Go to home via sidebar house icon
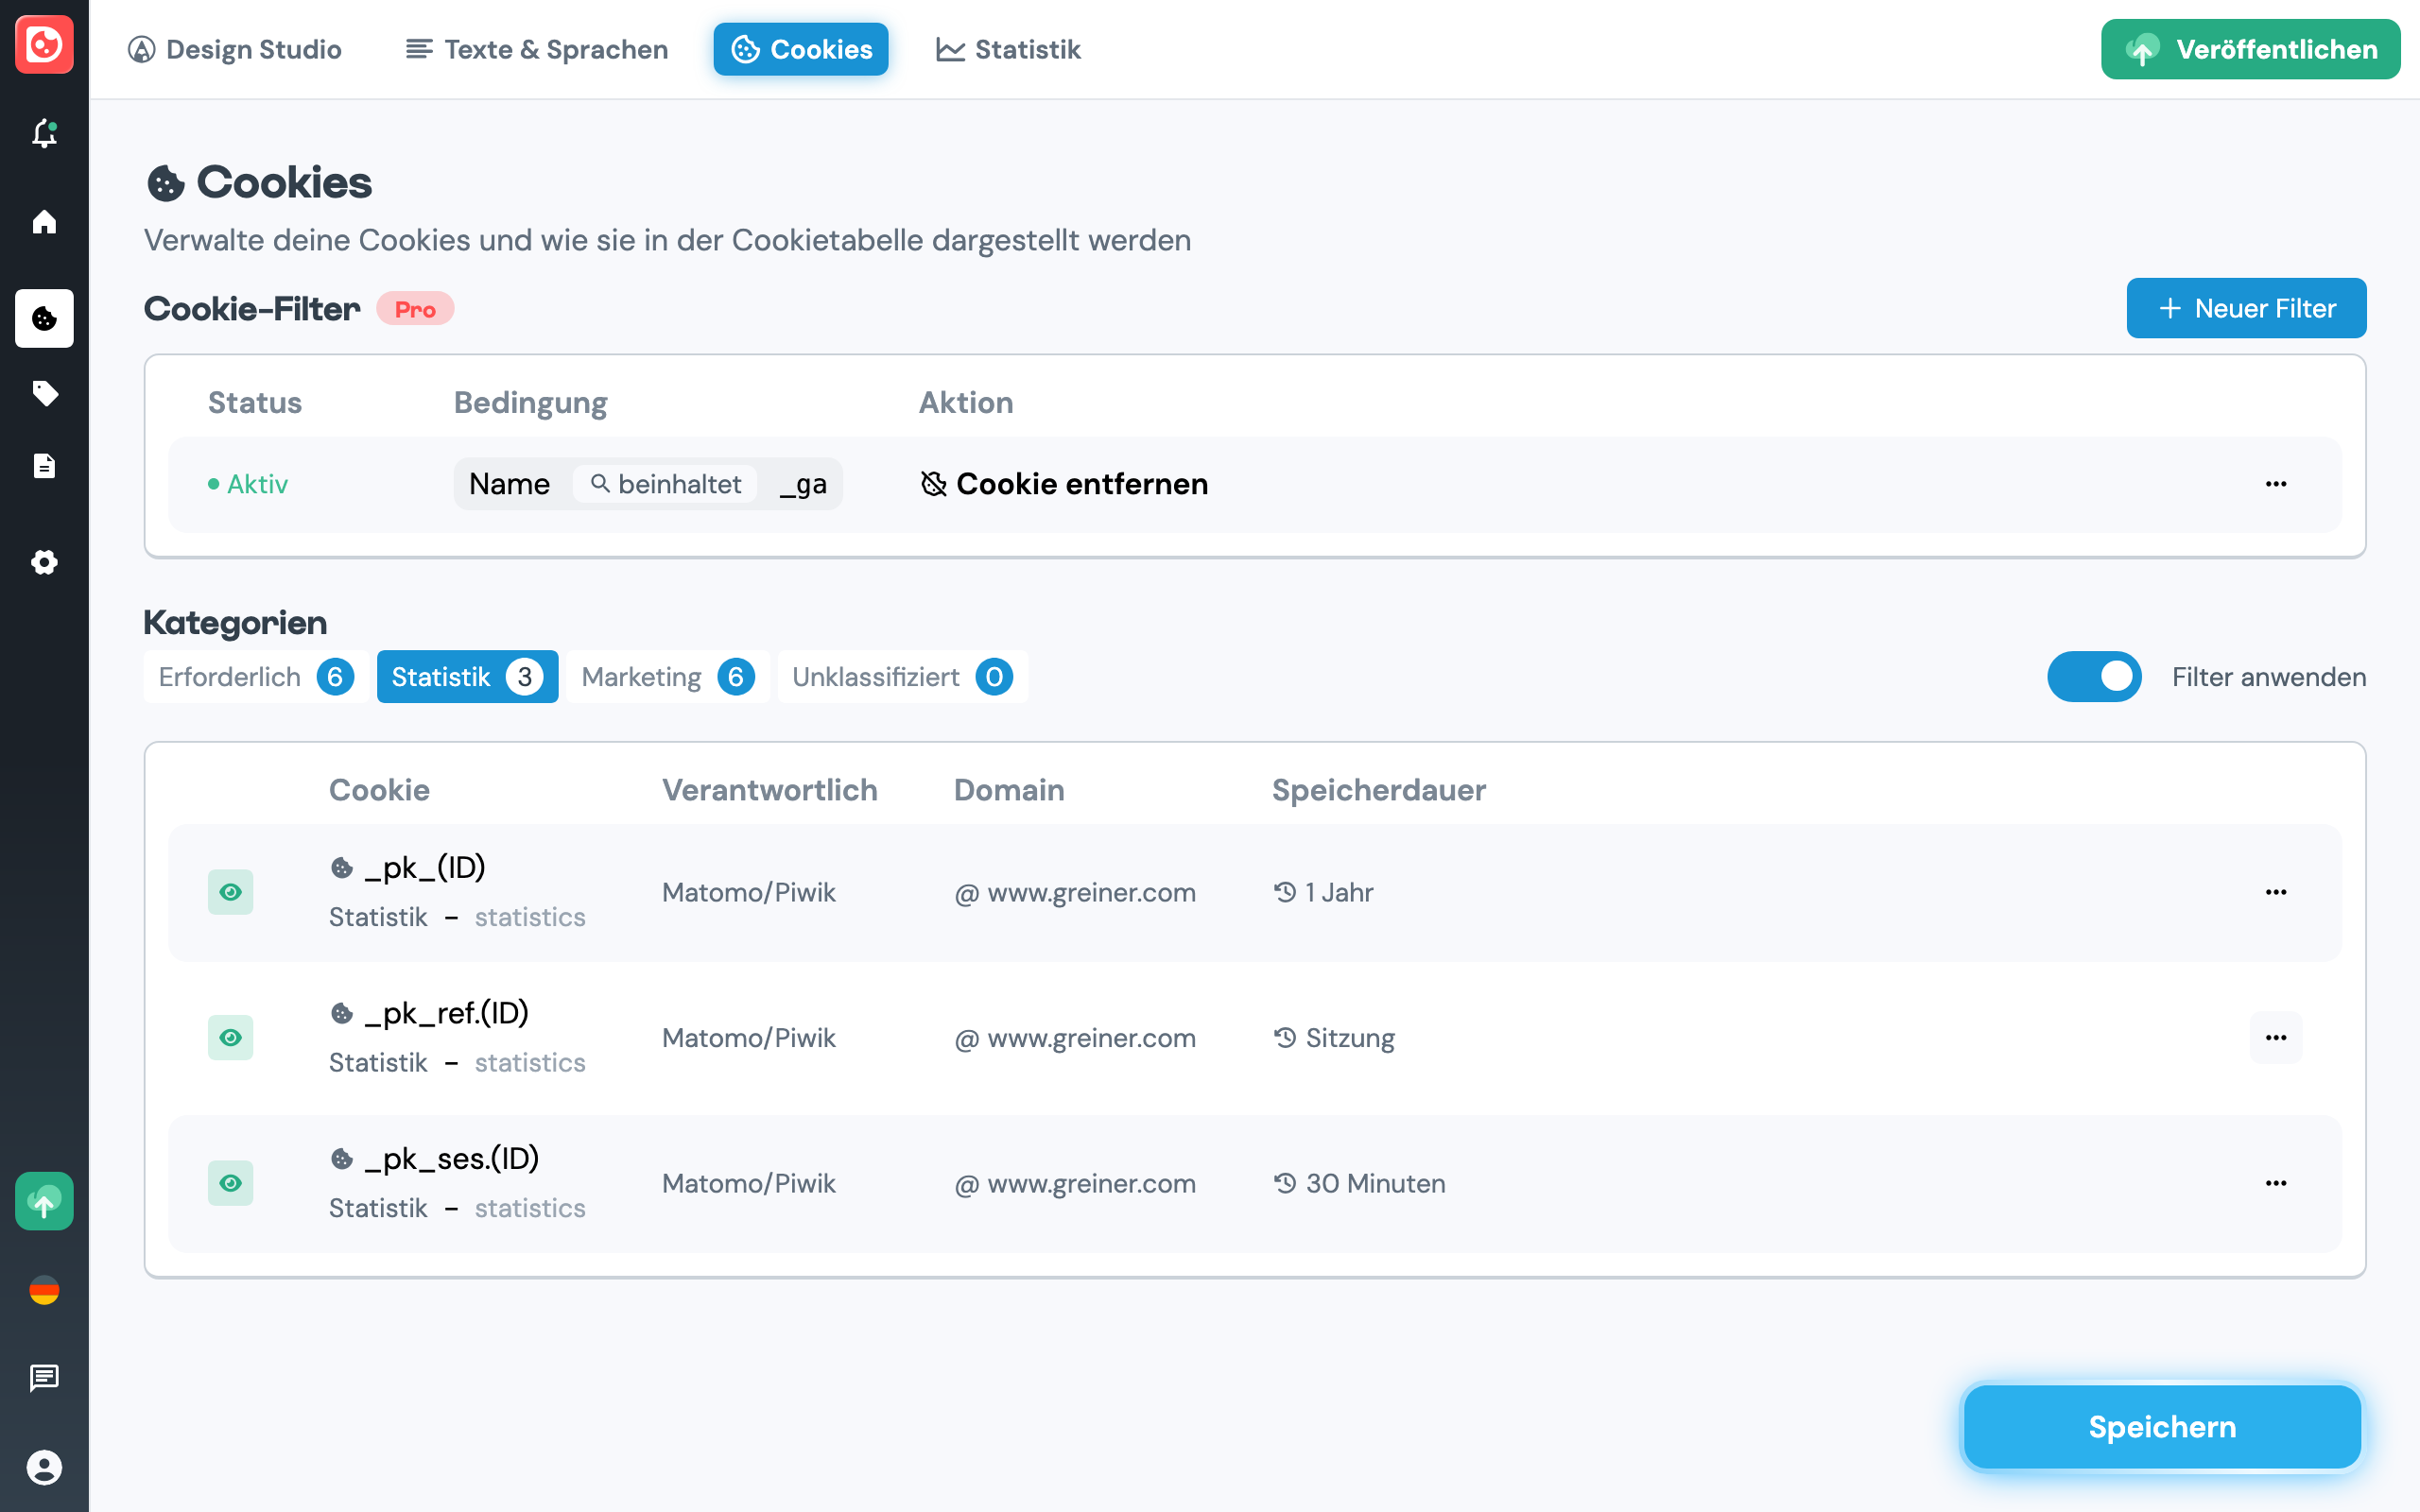Image resolution: width=2420 pixels, height=1512 pixels. [44, 222]
